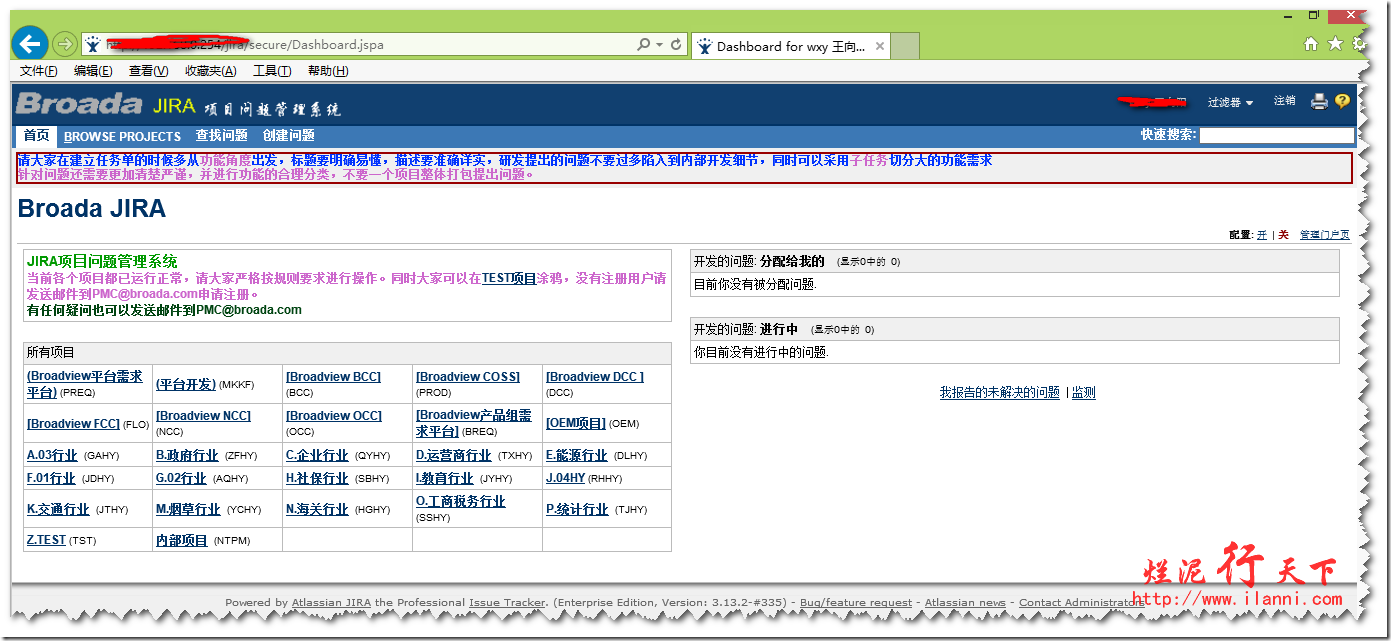Viewport: 1391px width, 641px height.
Task: Click the browser forward arrow button
Action: pyautogui.click(x=64, y=44)
